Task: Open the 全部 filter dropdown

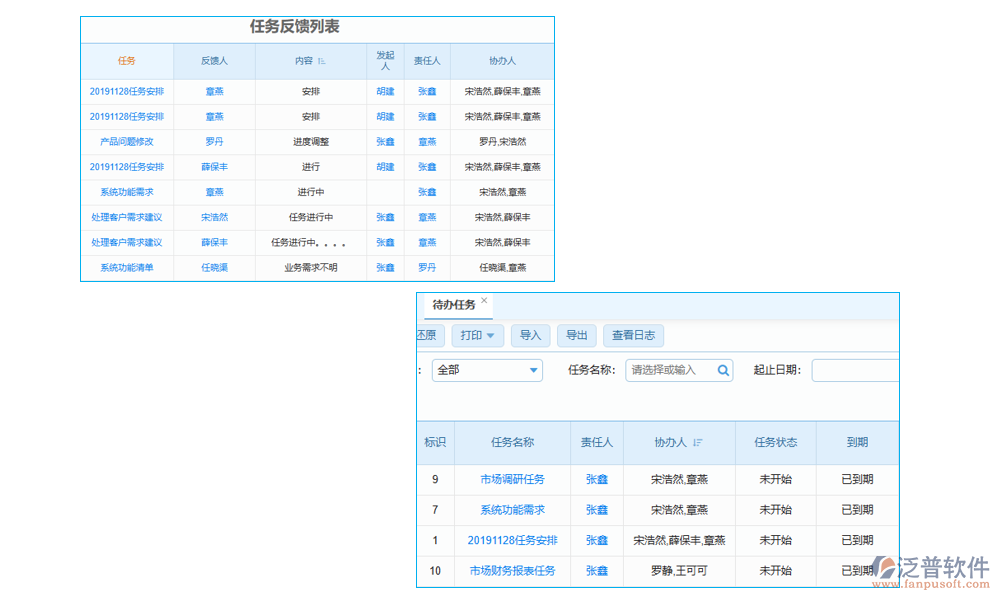Action: [487, 370]
